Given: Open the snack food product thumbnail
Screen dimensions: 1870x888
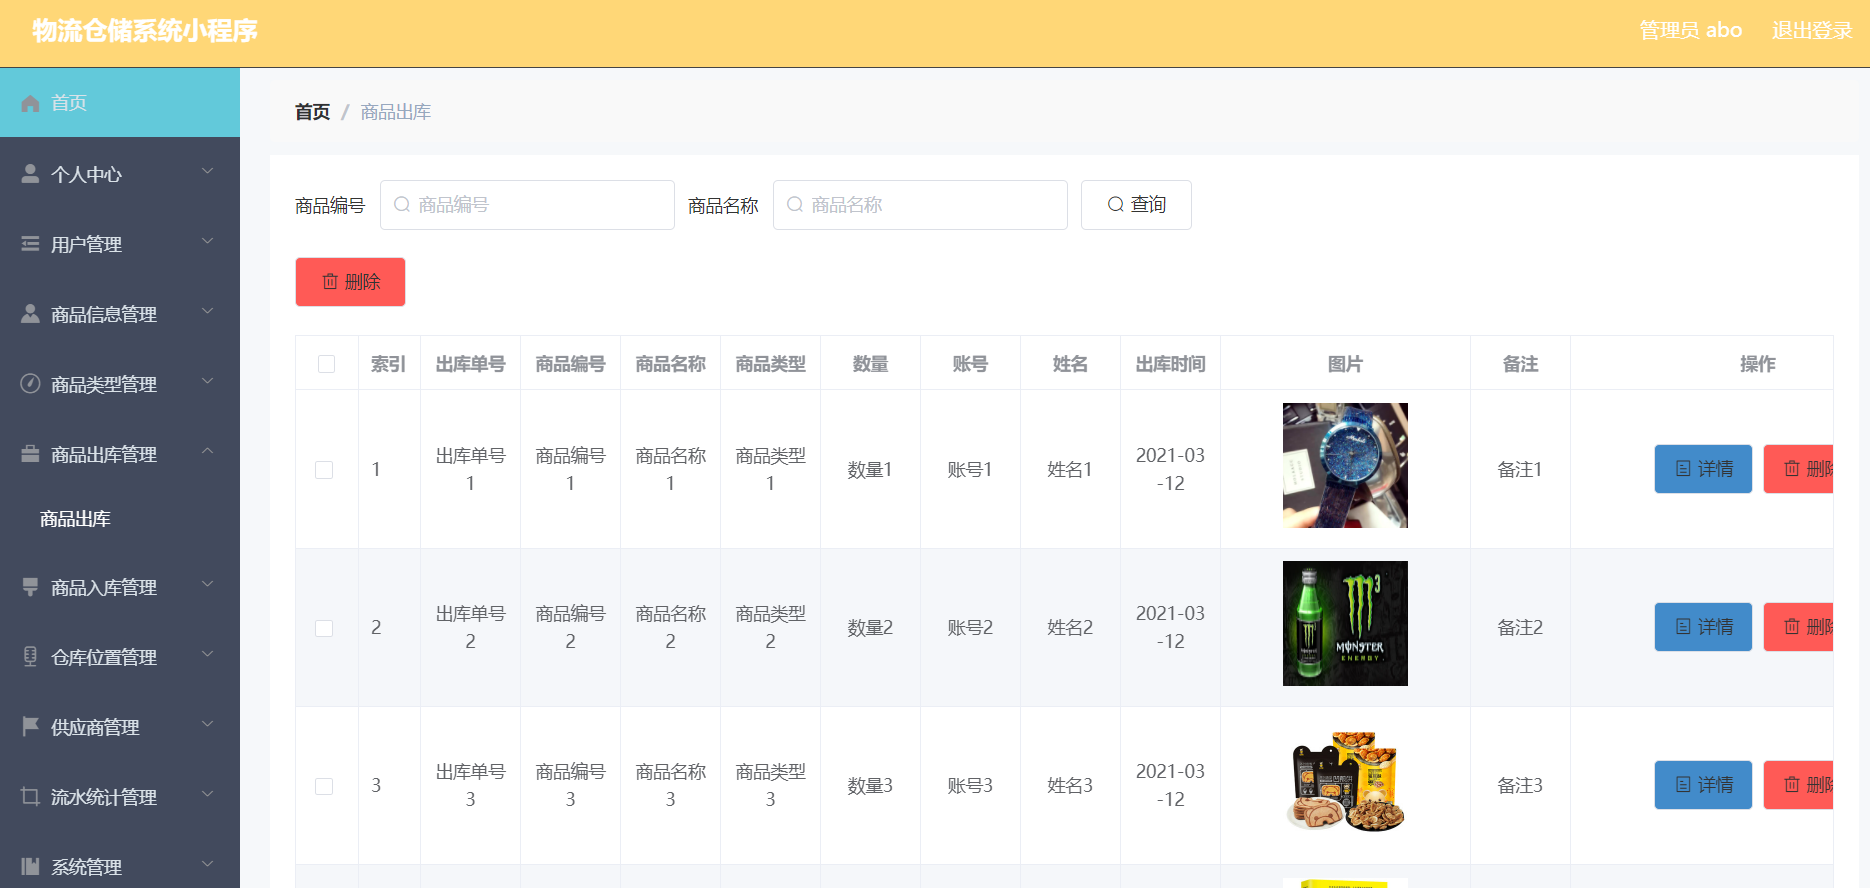Looking at the screenshot, I should click(x=1345, y=781).
